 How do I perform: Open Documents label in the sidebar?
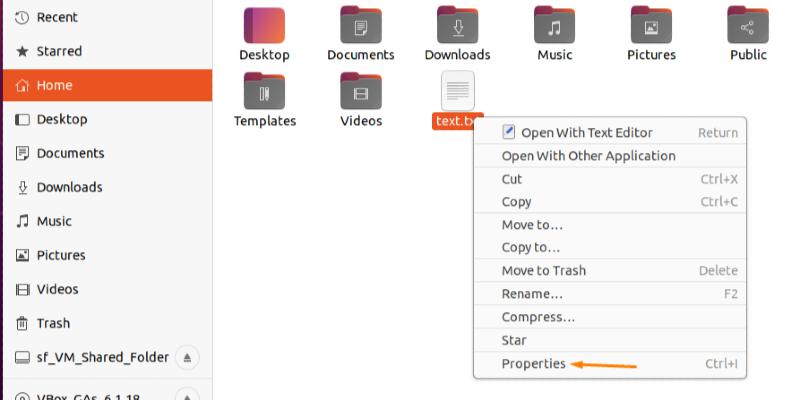(x=70, y=153)
